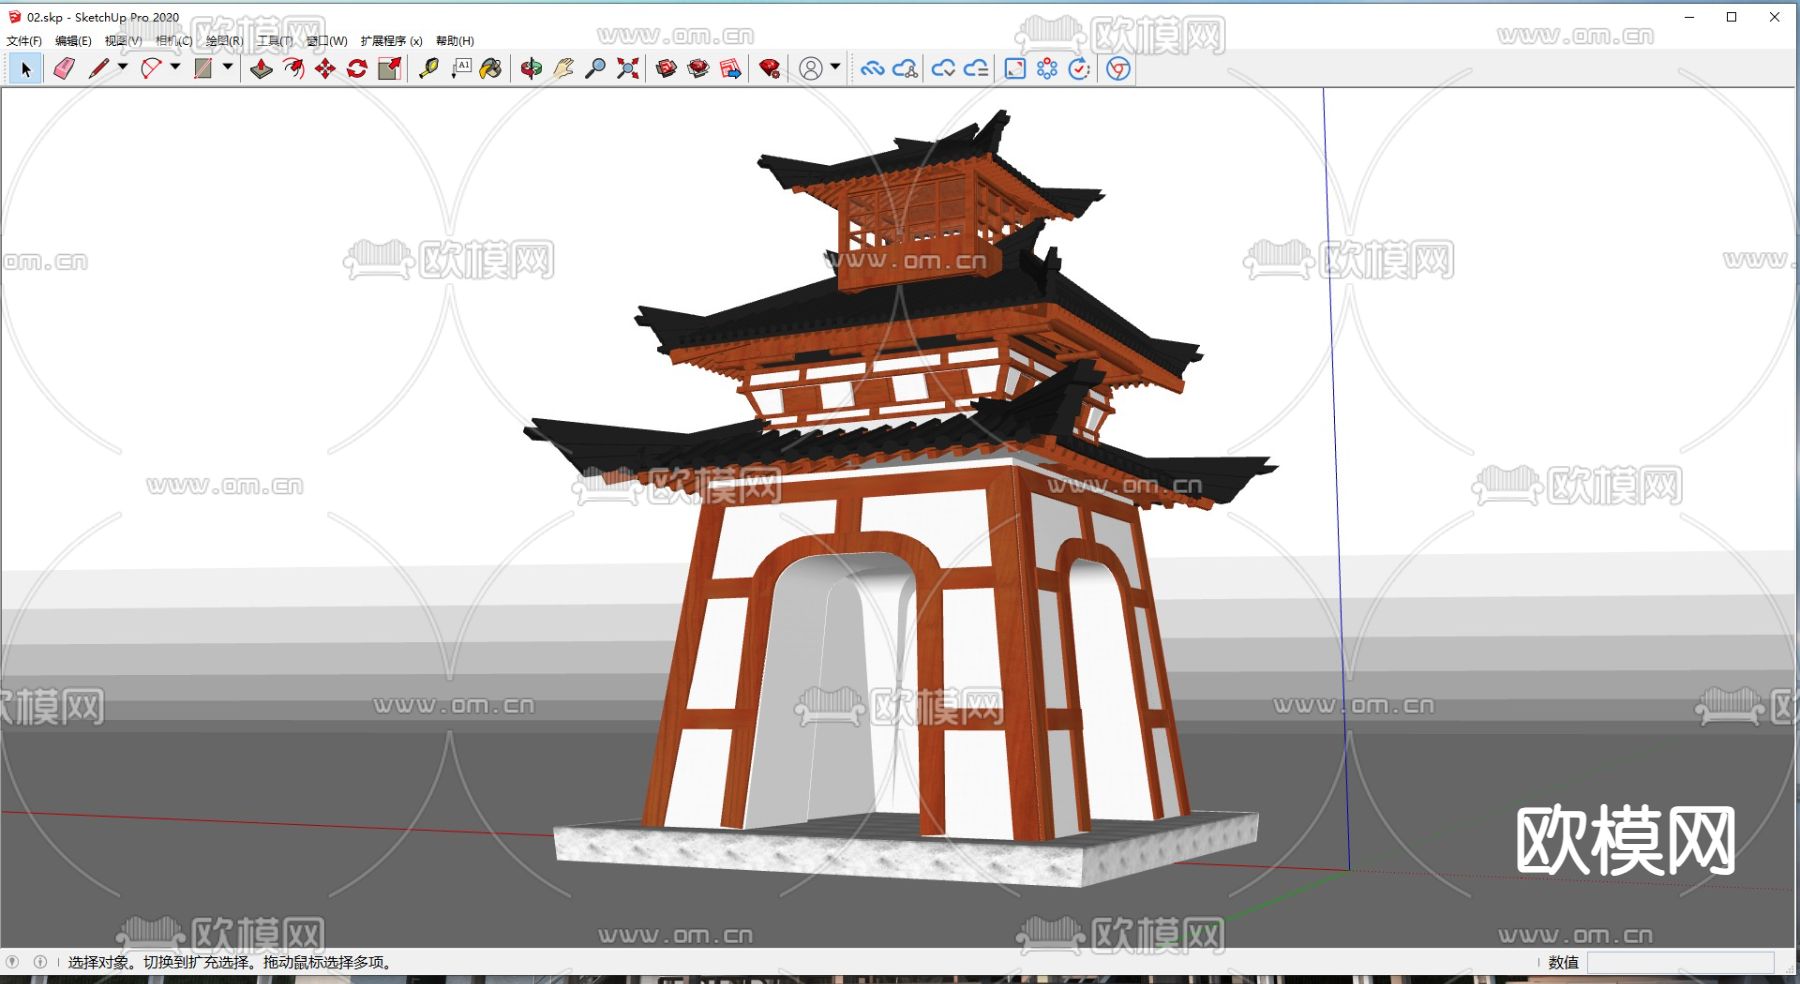Click the info icon in status bar
This screenshot has height=984, width=1800.
40,962
